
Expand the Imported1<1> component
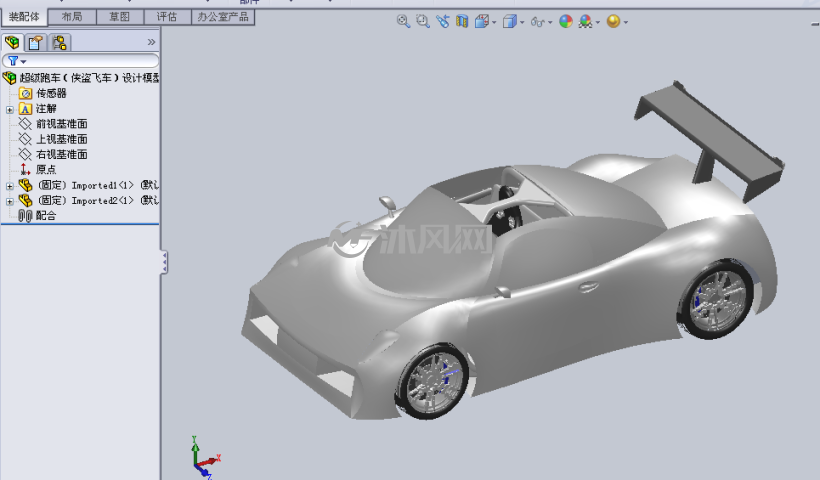(9, 186)
